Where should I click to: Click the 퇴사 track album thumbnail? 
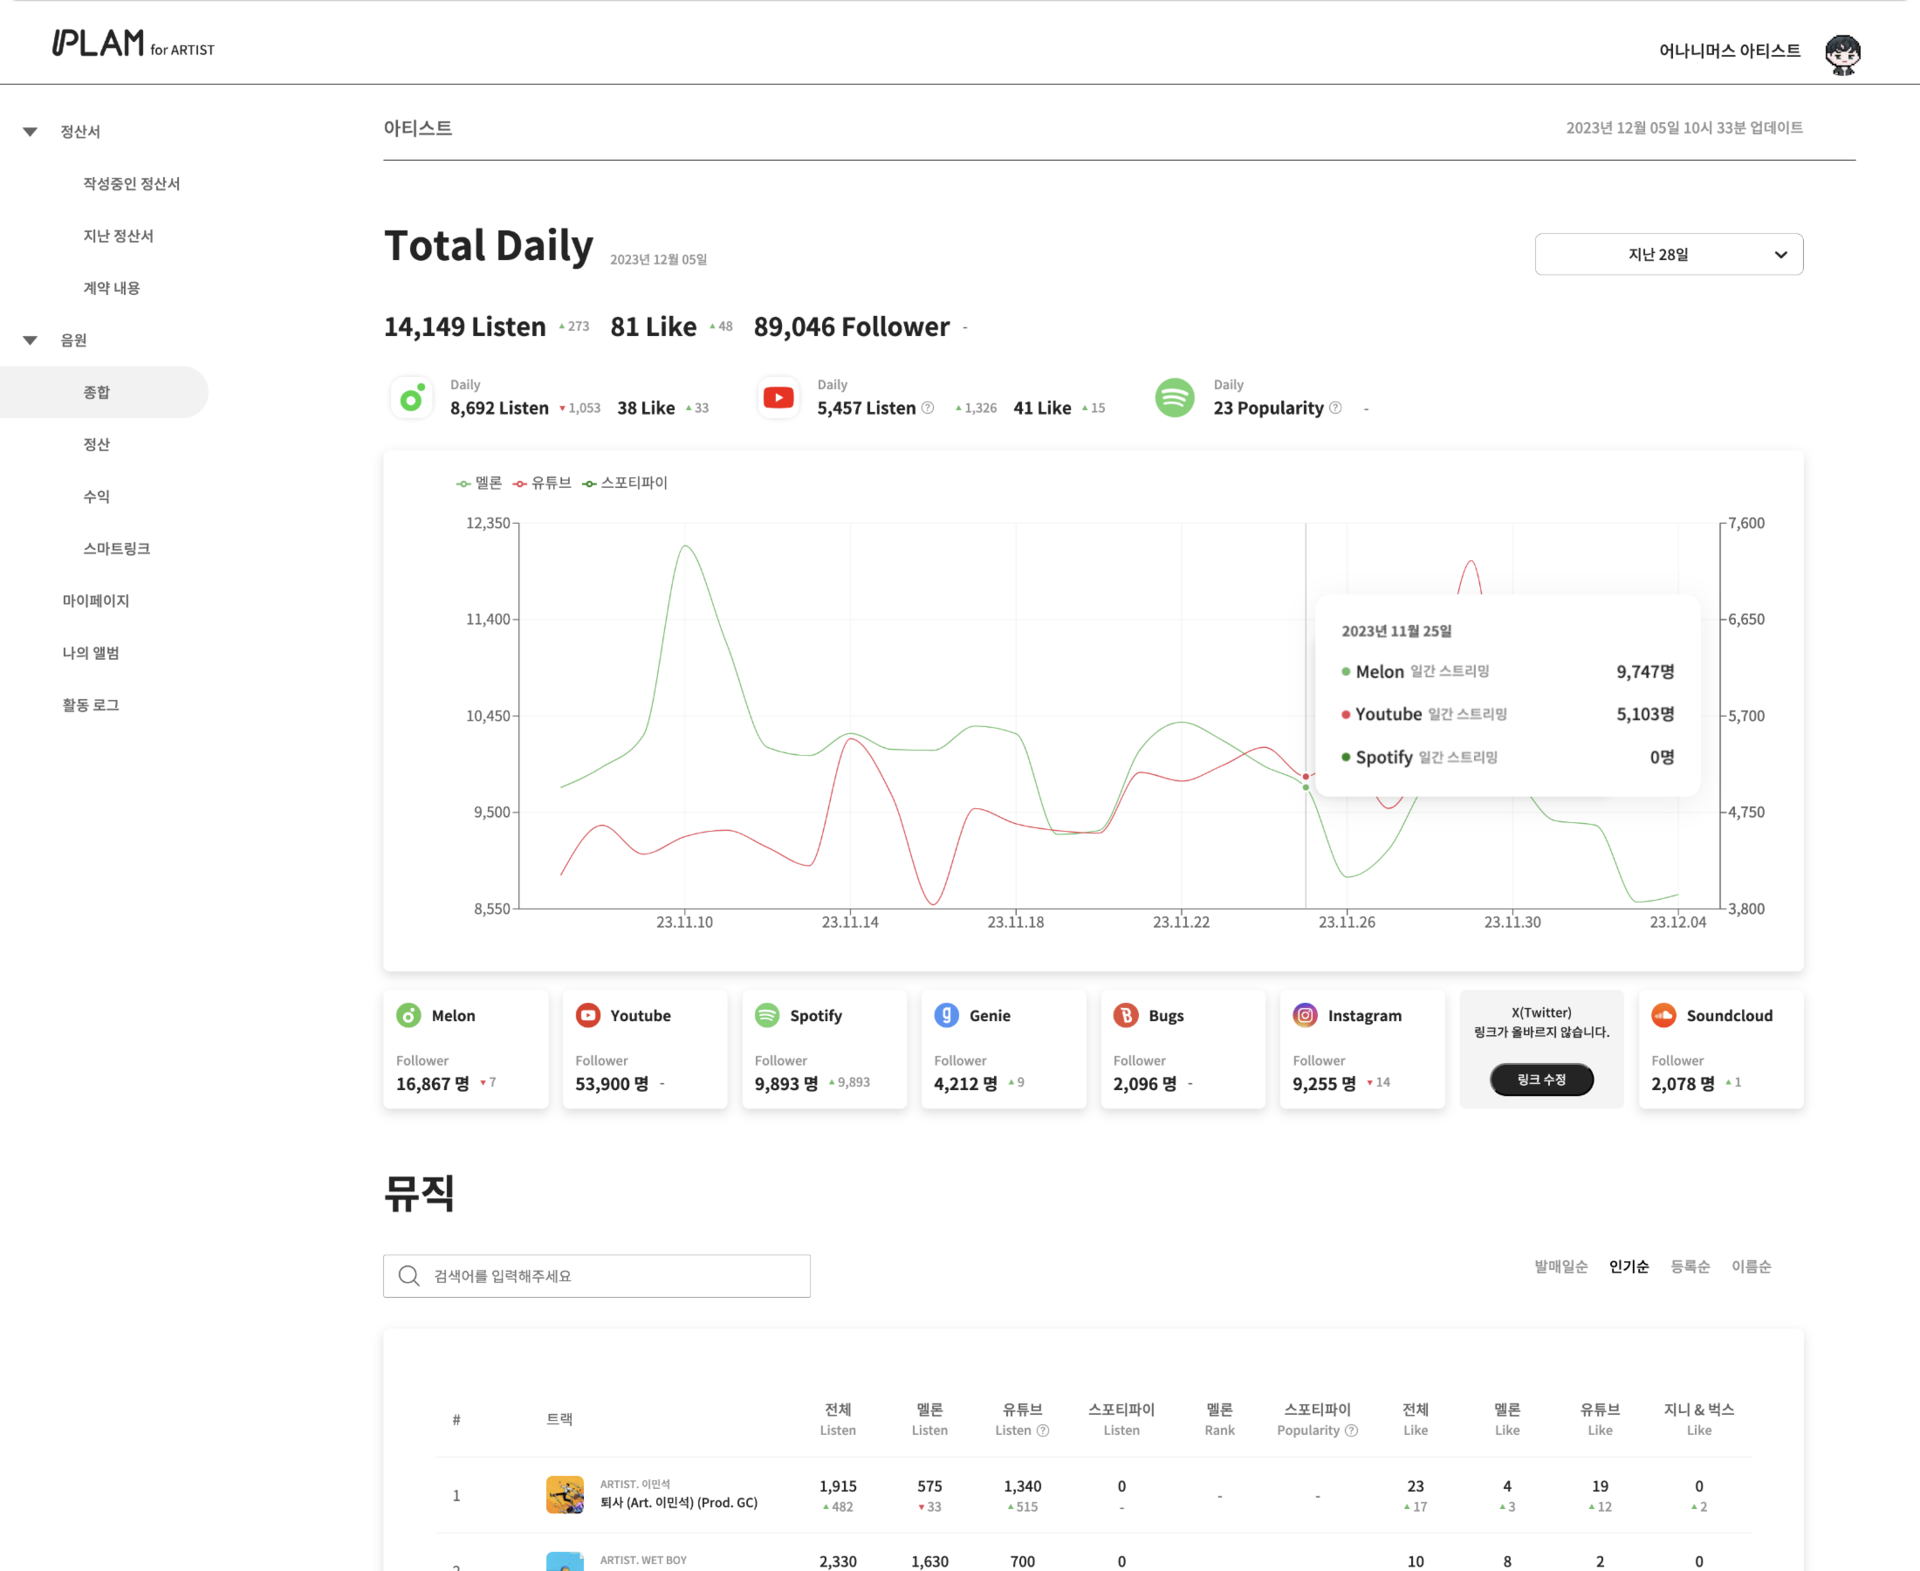click(565, 1495)
